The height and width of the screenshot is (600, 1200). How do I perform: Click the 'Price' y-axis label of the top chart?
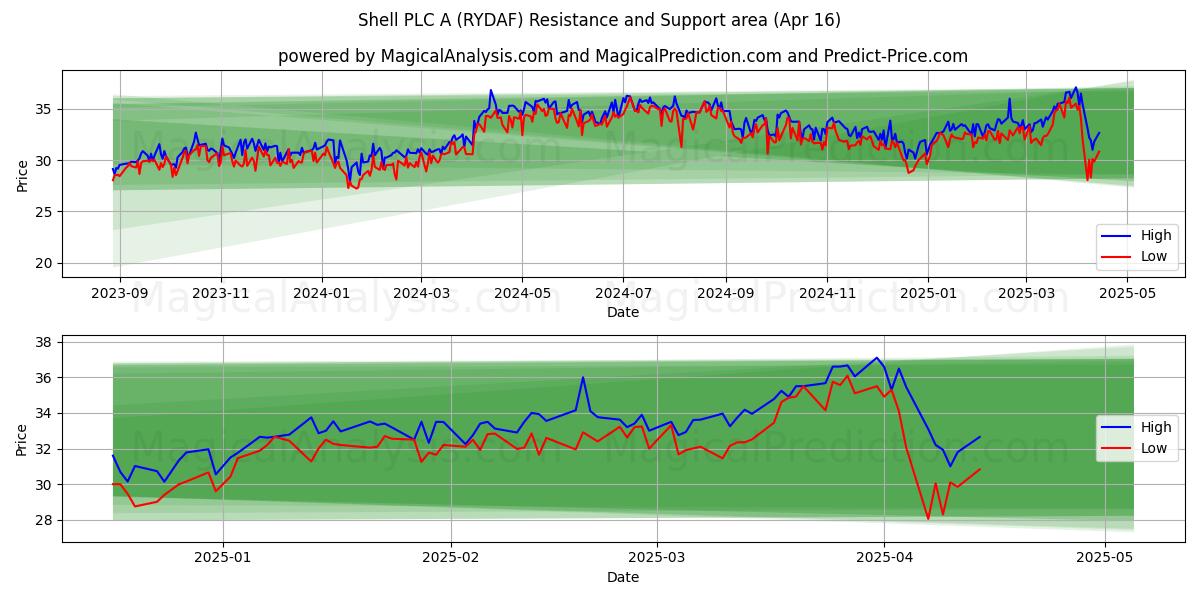[x=22, y=174]
